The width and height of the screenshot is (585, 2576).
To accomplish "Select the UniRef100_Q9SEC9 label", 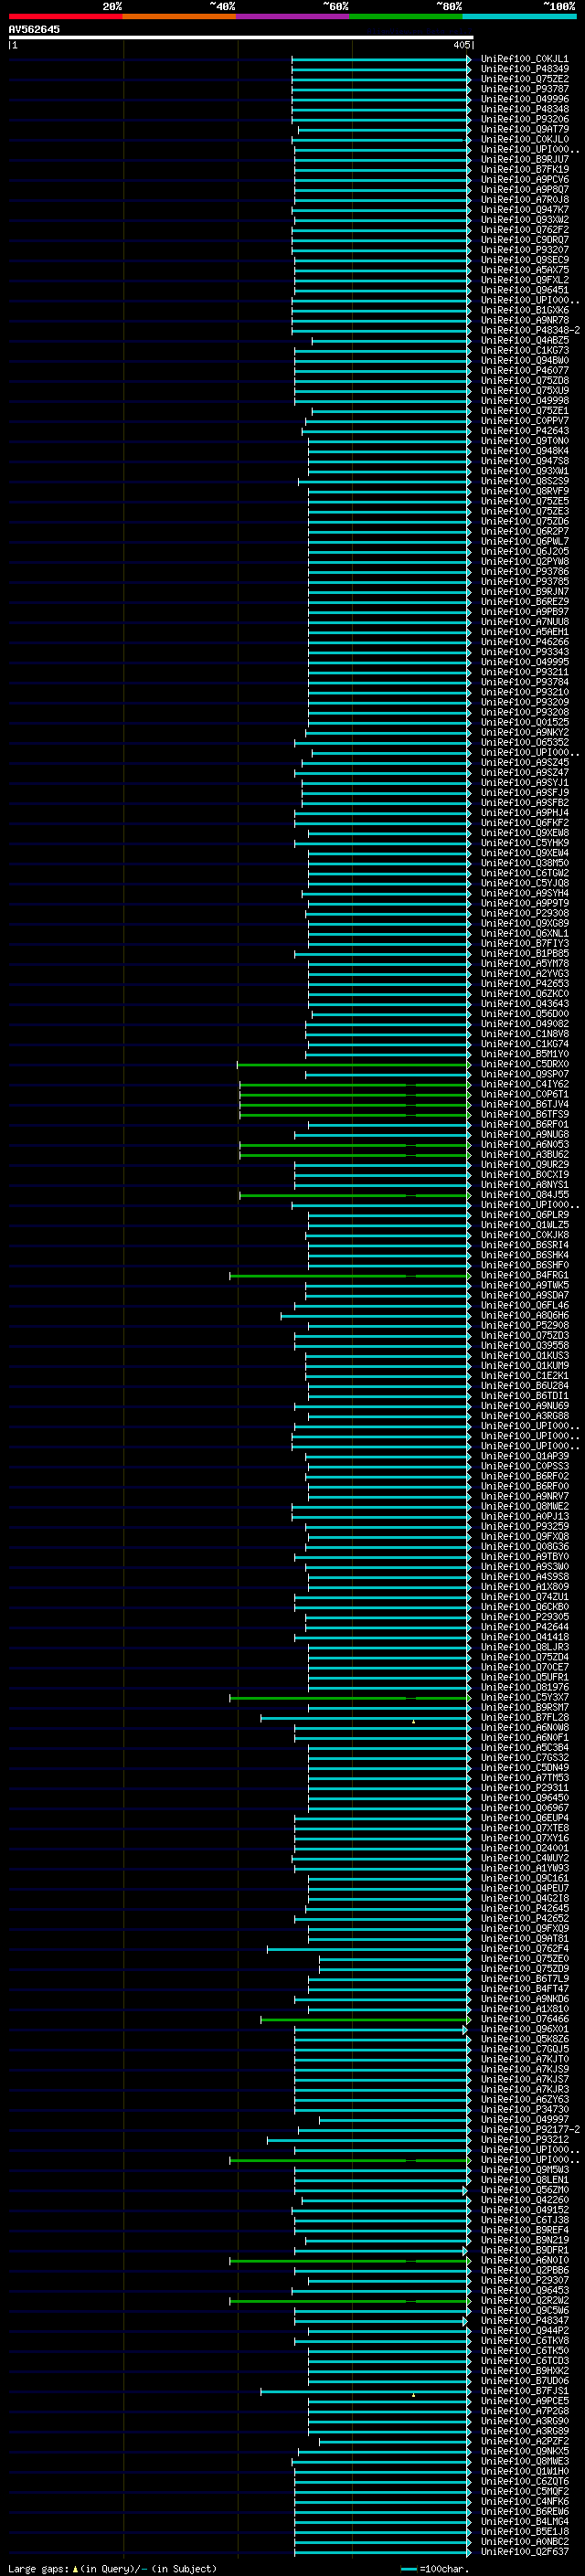I will [x=524, y=260].
